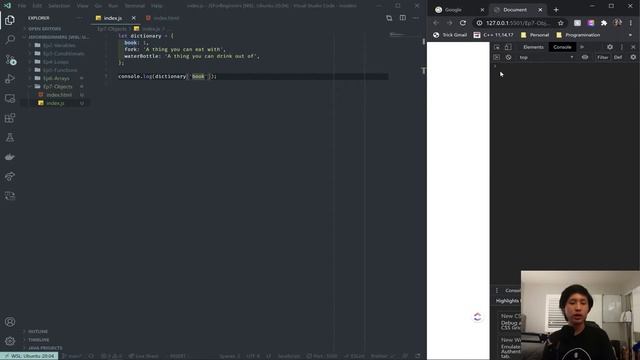Screen dimensions: 640x360
Task: Open the Selection menu in VS Code
Action: tap(59, 6)
